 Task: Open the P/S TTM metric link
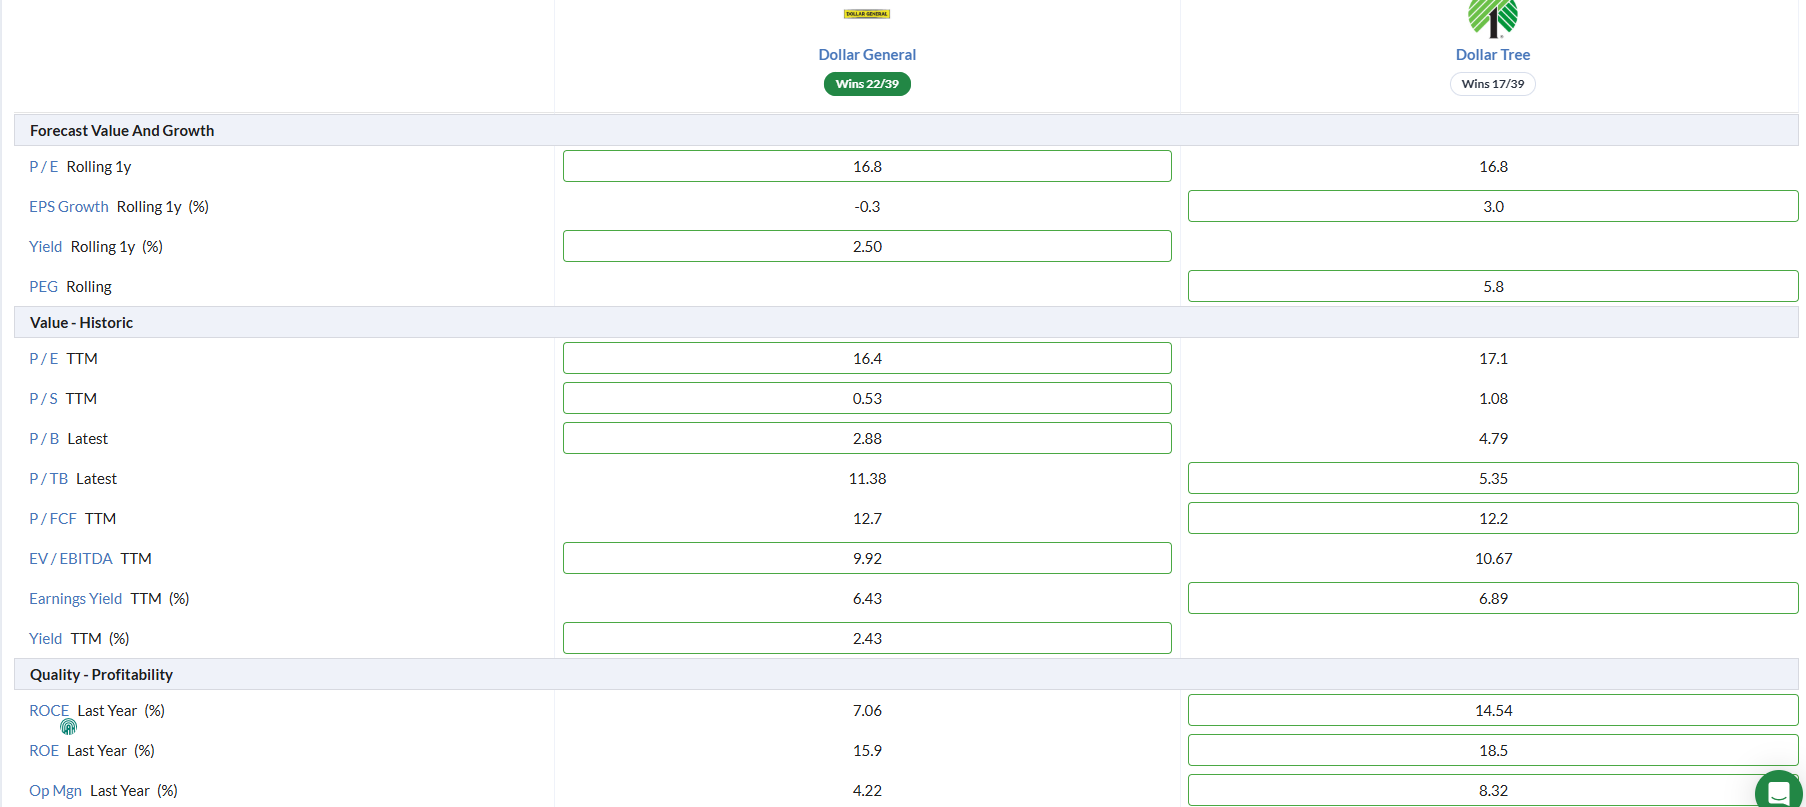point(44,399)
